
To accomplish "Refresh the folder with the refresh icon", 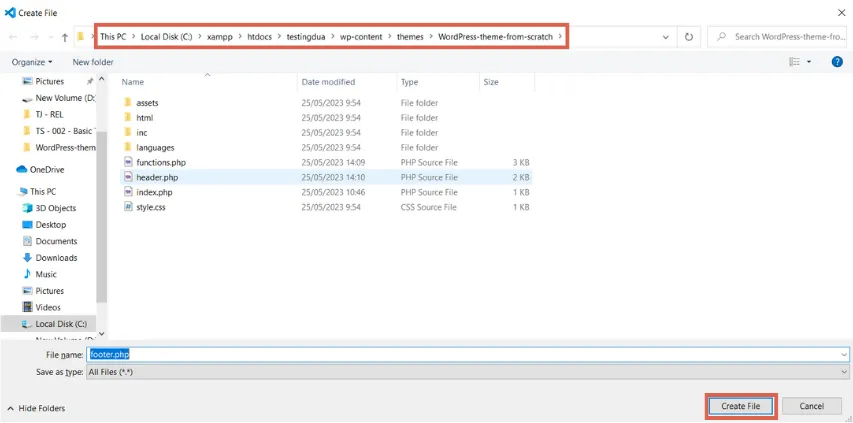I will (x=689, y=37).
